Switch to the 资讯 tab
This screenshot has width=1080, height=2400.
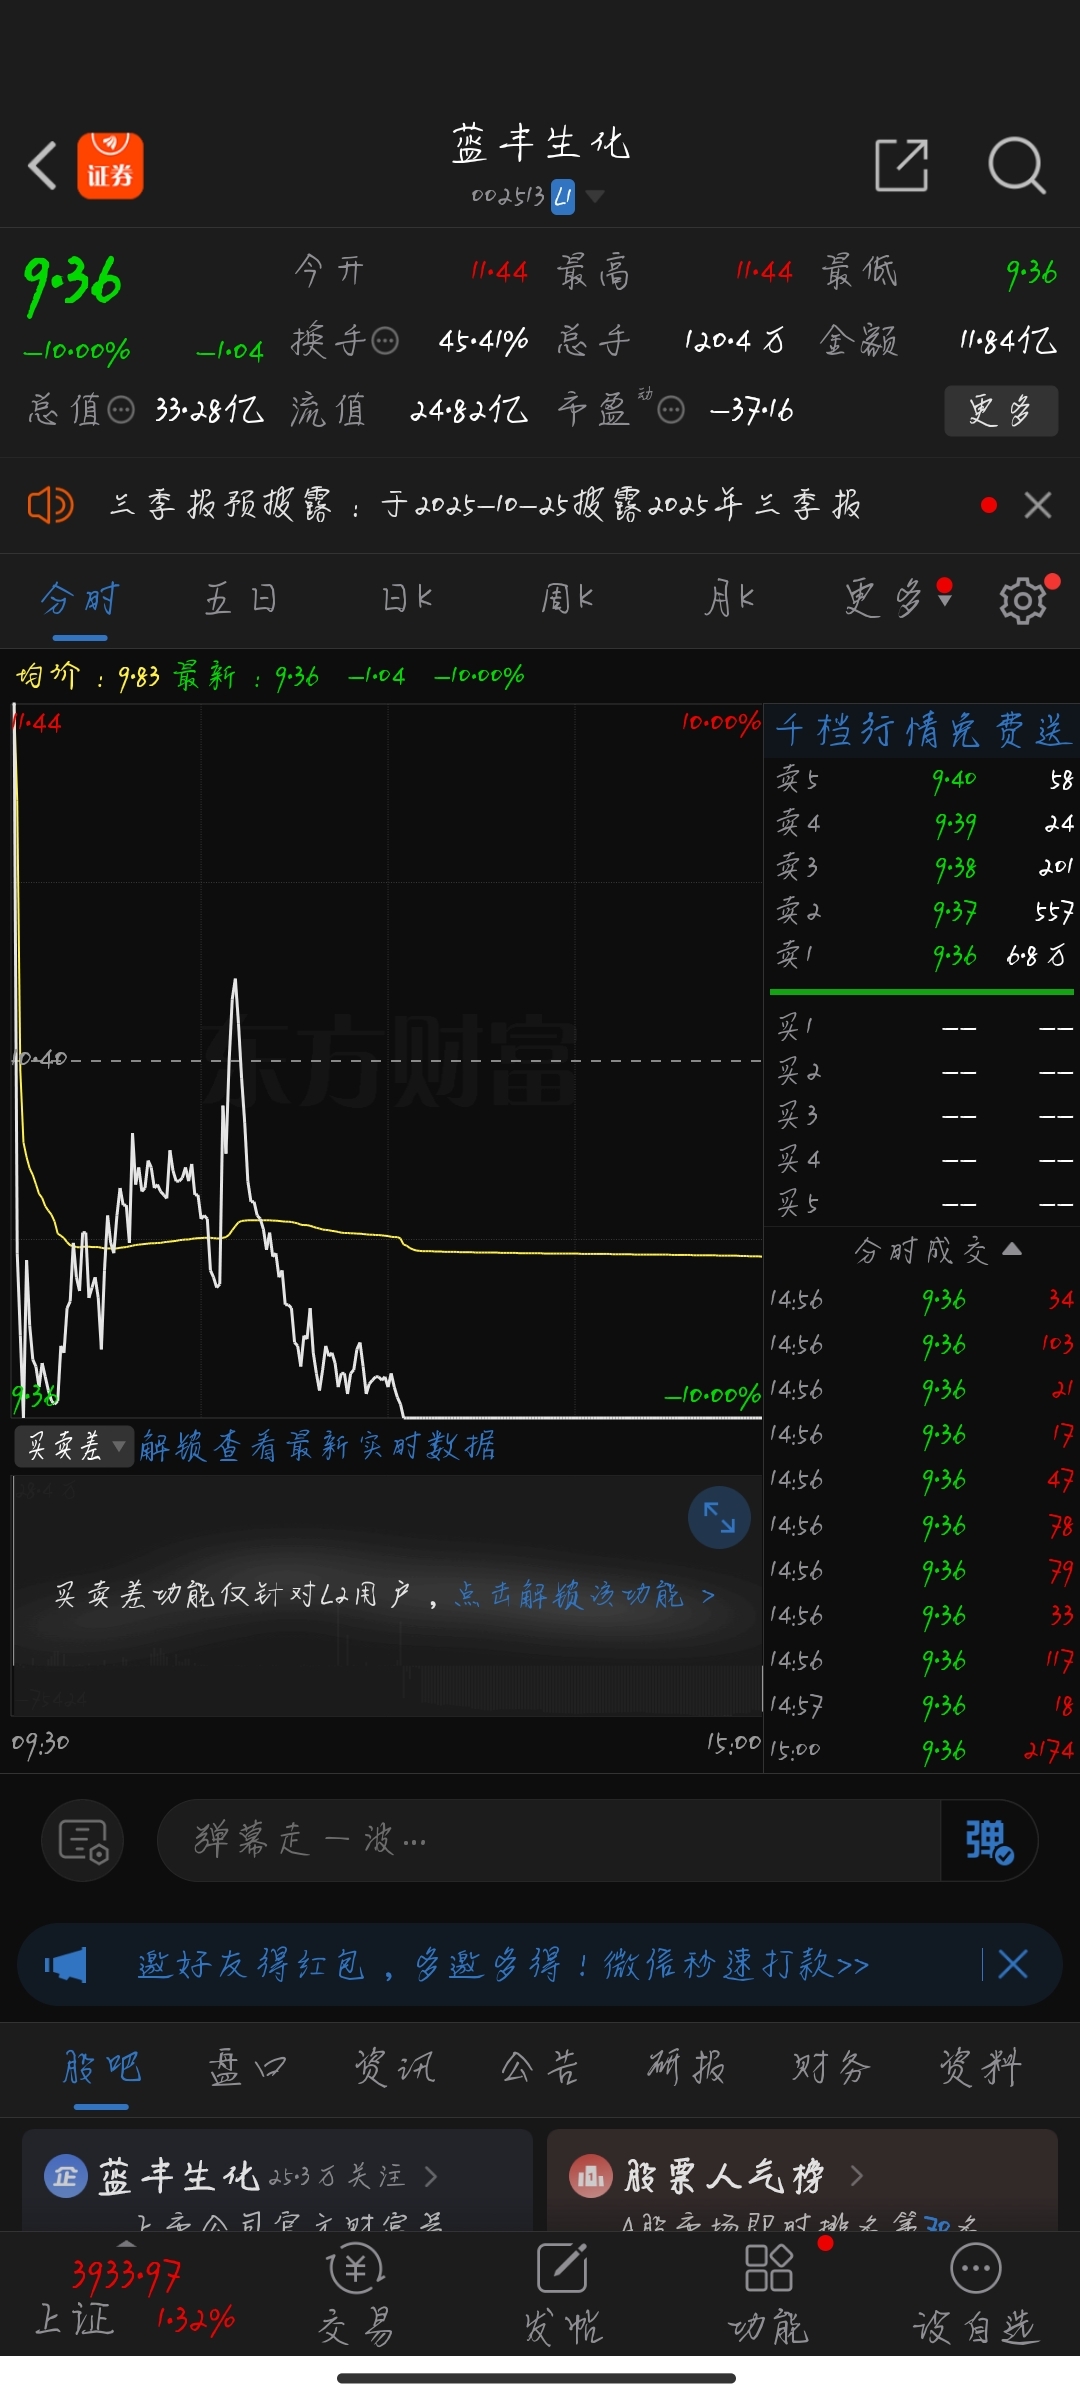[394, 2067]
